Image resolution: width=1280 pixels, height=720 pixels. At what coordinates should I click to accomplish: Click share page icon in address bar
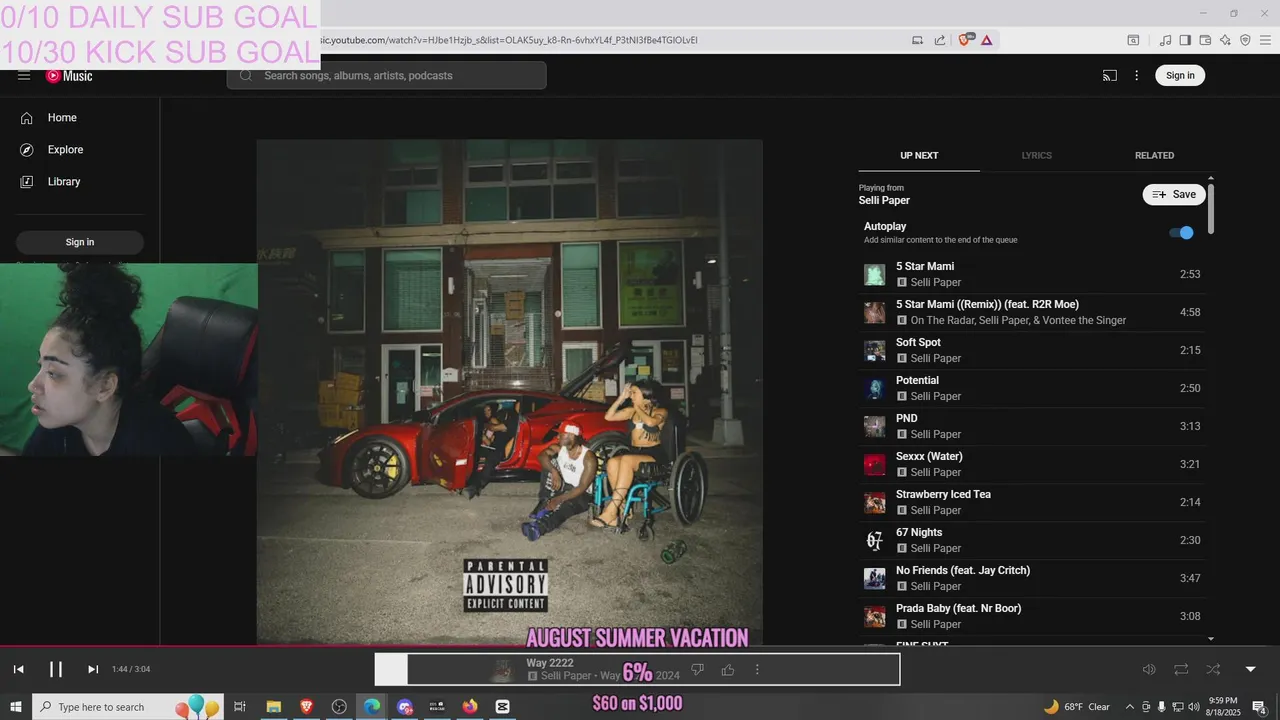(x=940, y=40)
